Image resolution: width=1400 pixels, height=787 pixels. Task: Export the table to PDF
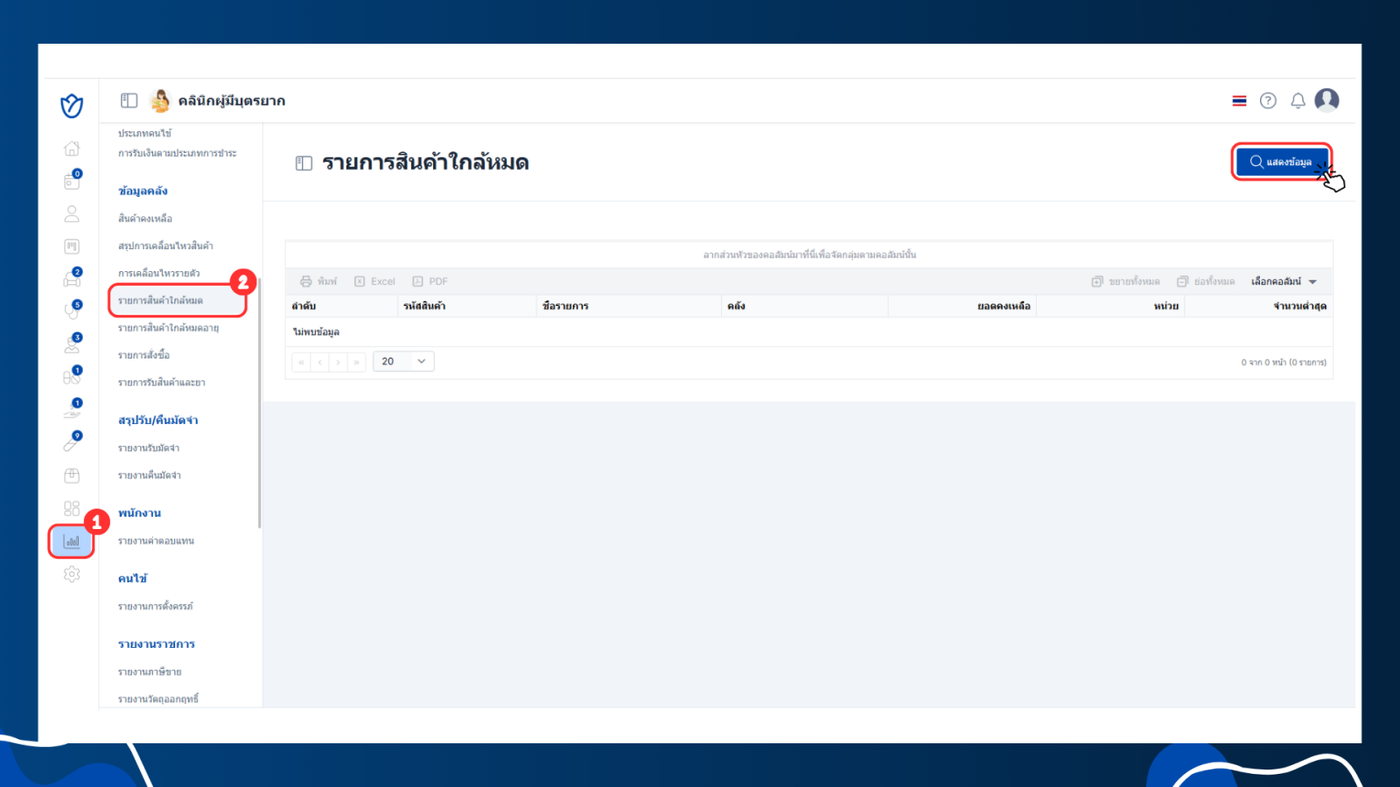pos(430,282)
